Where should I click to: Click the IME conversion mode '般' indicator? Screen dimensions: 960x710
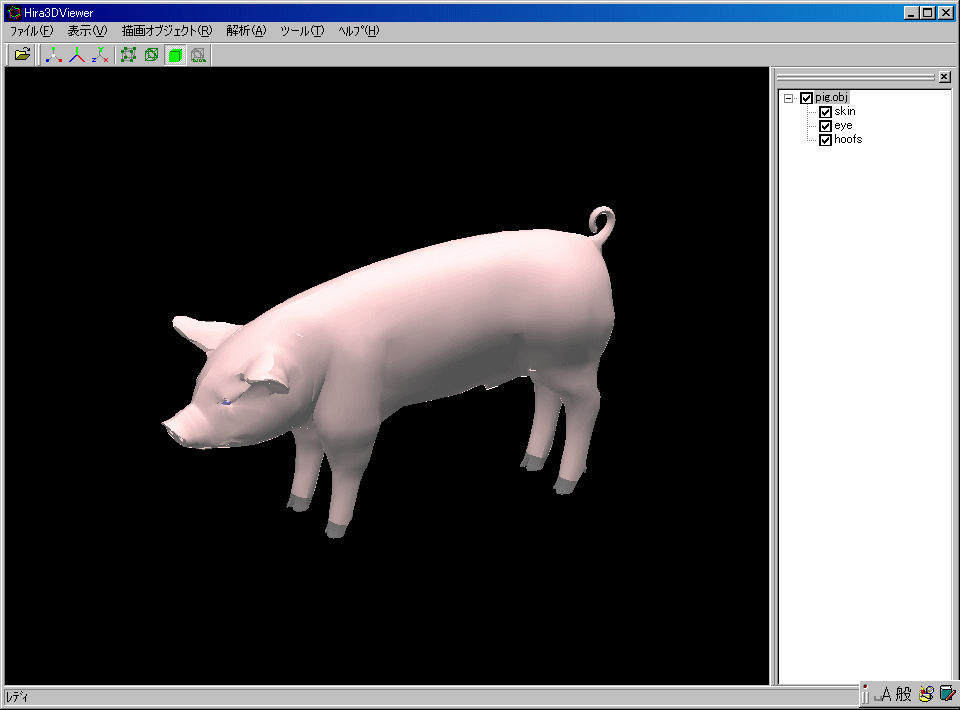coord(903,694)
